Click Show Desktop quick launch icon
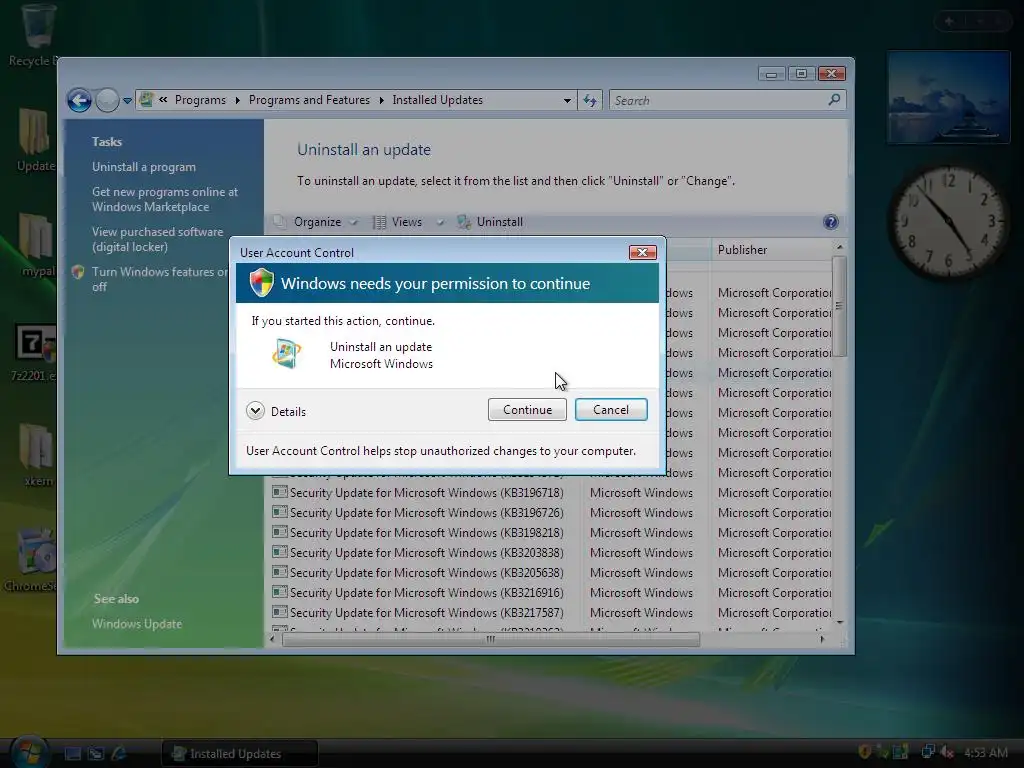This screenshot has height=768, width=1024. [72, 754]
